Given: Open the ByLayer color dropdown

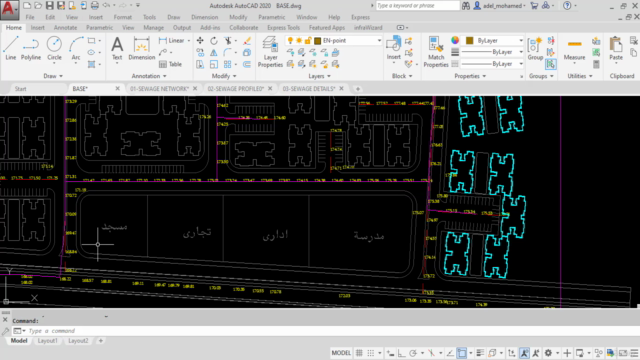Looking at the screenshot, I should click(x=520, y=40).
